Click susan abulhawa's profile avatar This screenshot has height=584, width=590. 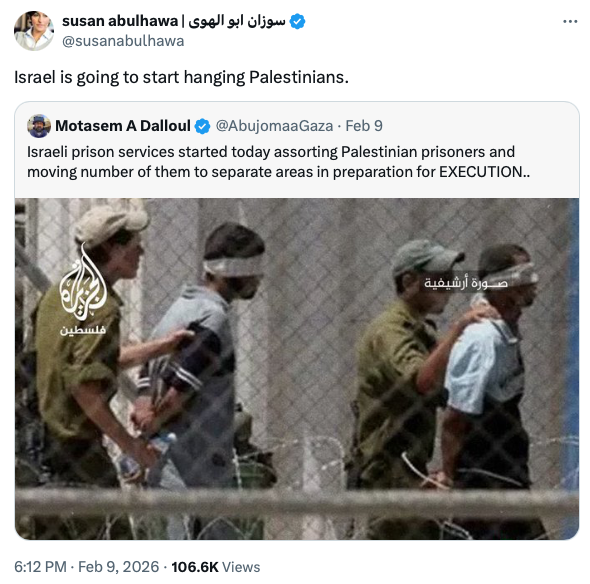click(34, 31)
